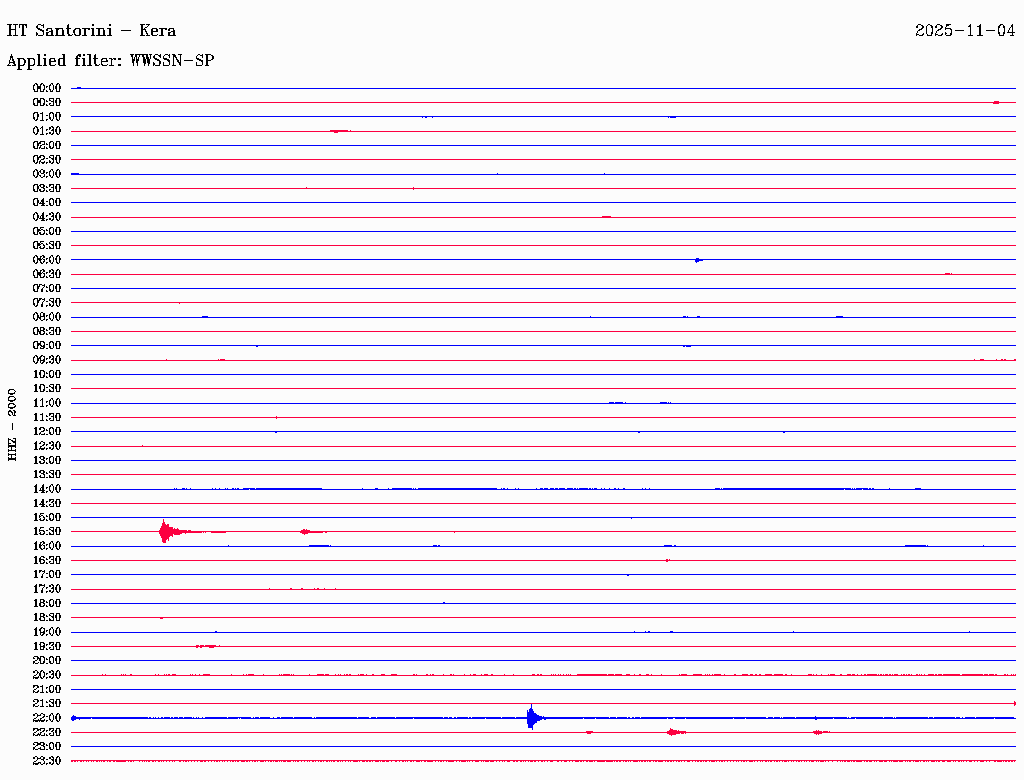1024x780 pixels.
Task: Click the 01:00 time label
Action: coord(47,117)
